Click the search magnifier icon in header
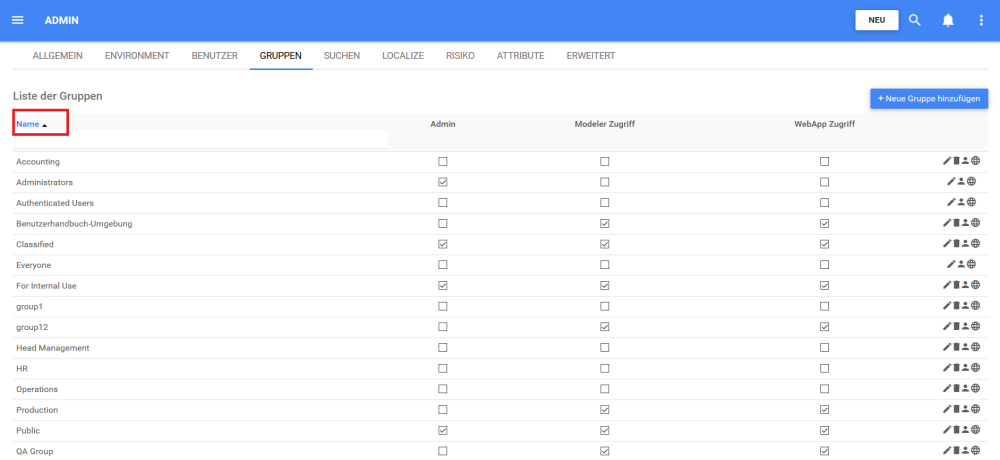The width and height of the screenshot is (1000, 460). (x=914, y=20)
